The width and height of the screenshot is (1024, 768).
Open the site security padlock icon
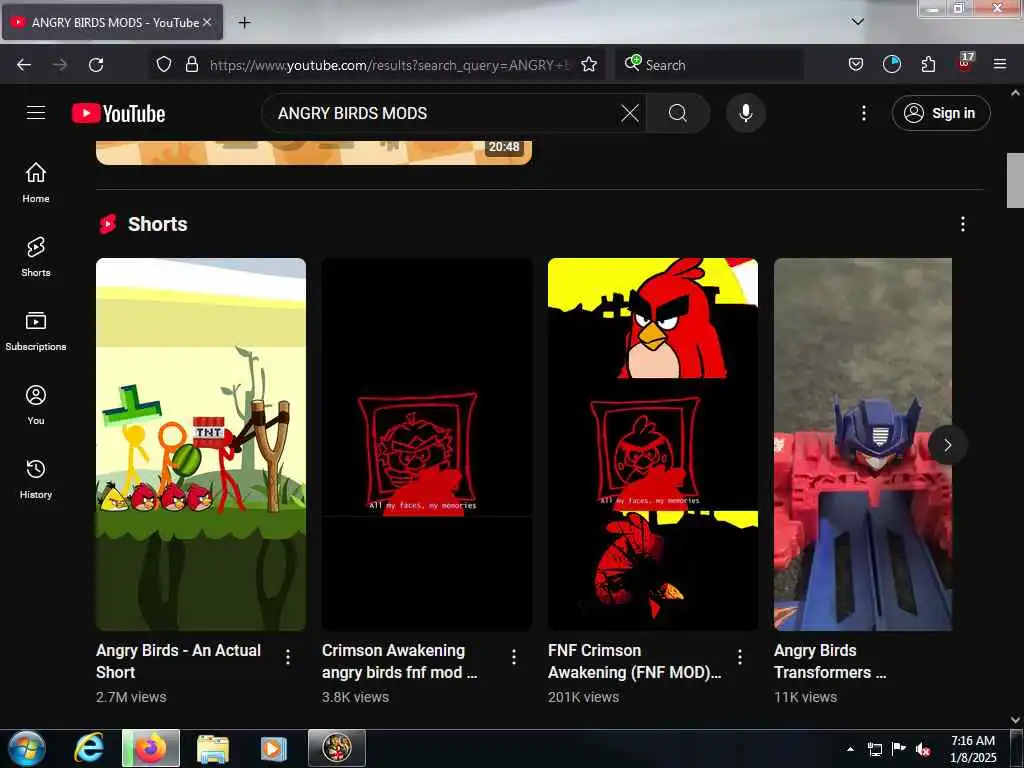(x=192, y=65)
